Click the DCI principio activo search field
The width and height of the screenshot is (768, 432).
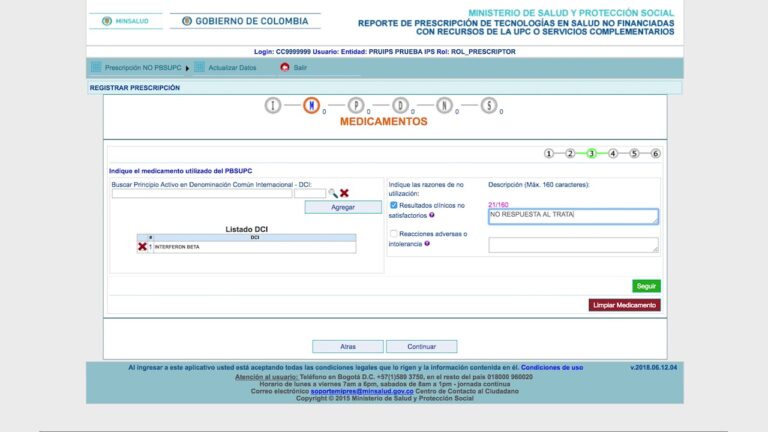(x=202, y=193)
